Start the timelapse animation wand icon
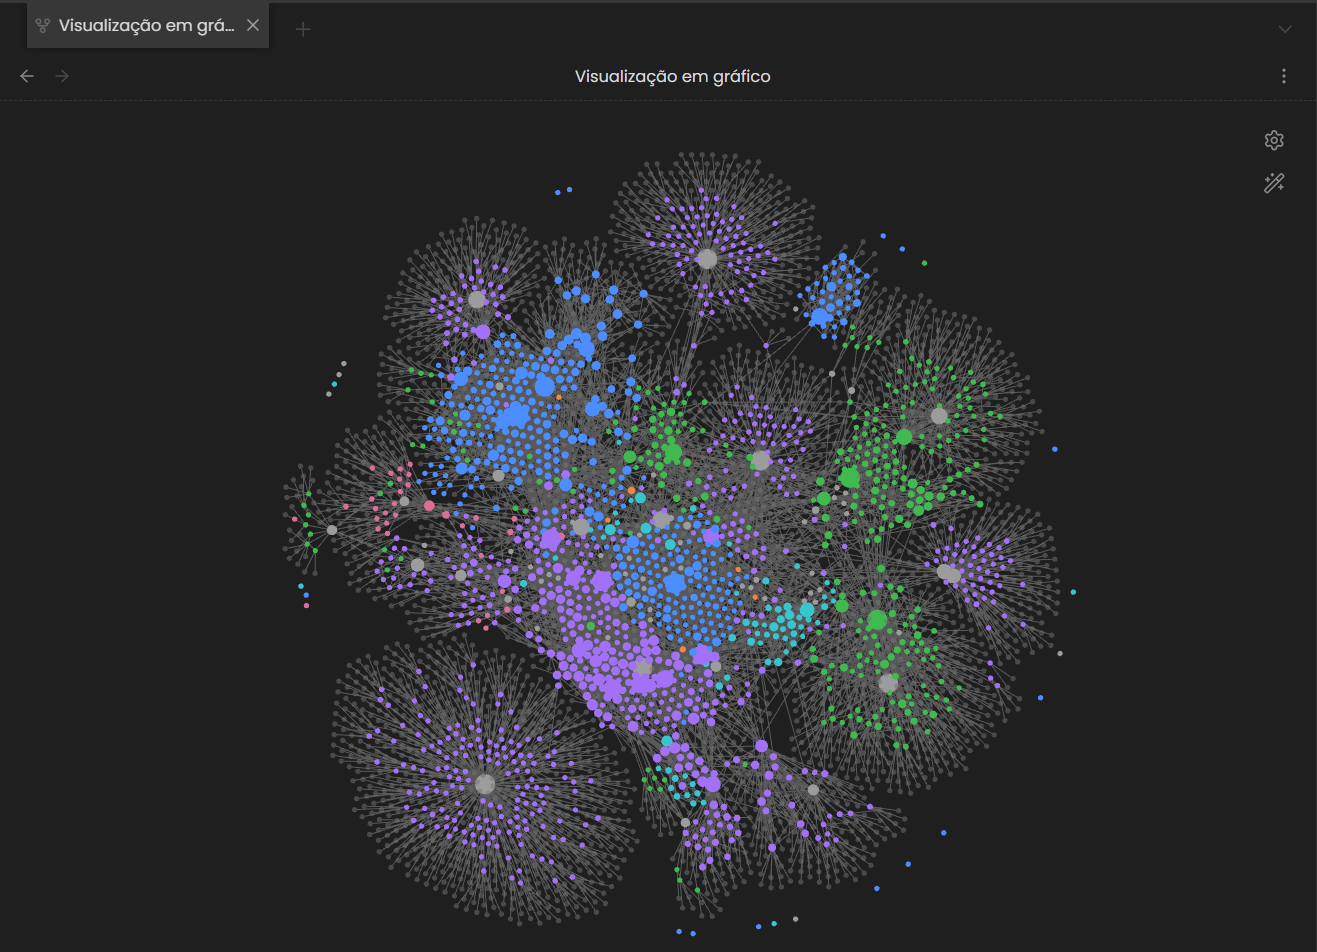Image resolution: width=1317 pixels, height=952 pixels. [x=1274, y=183]
